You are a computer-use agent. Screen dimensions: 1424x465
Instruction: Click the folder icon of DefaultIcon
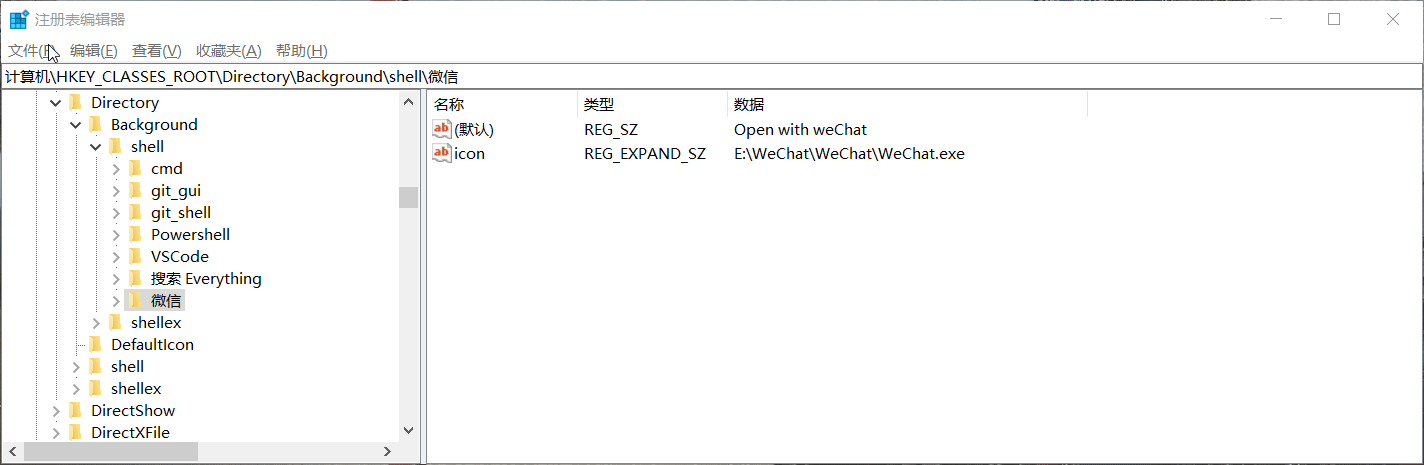pyautogui.click(x=95, y=344)
